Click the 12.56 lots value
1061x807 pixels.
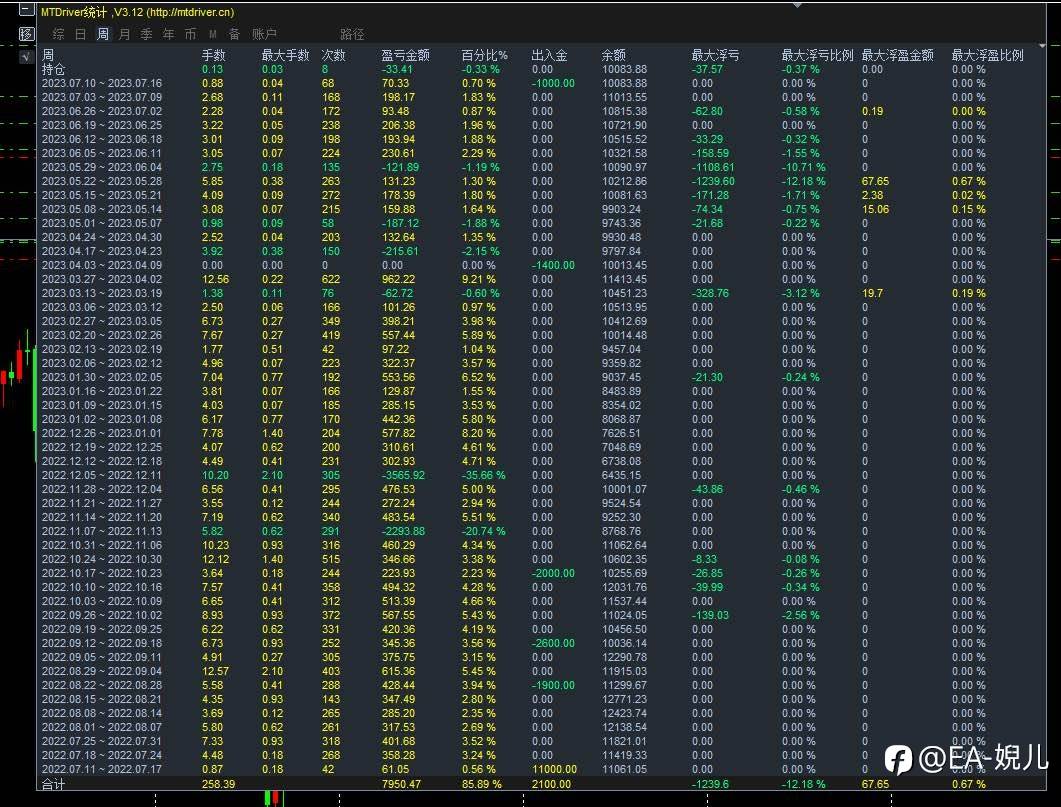[215, 279]
